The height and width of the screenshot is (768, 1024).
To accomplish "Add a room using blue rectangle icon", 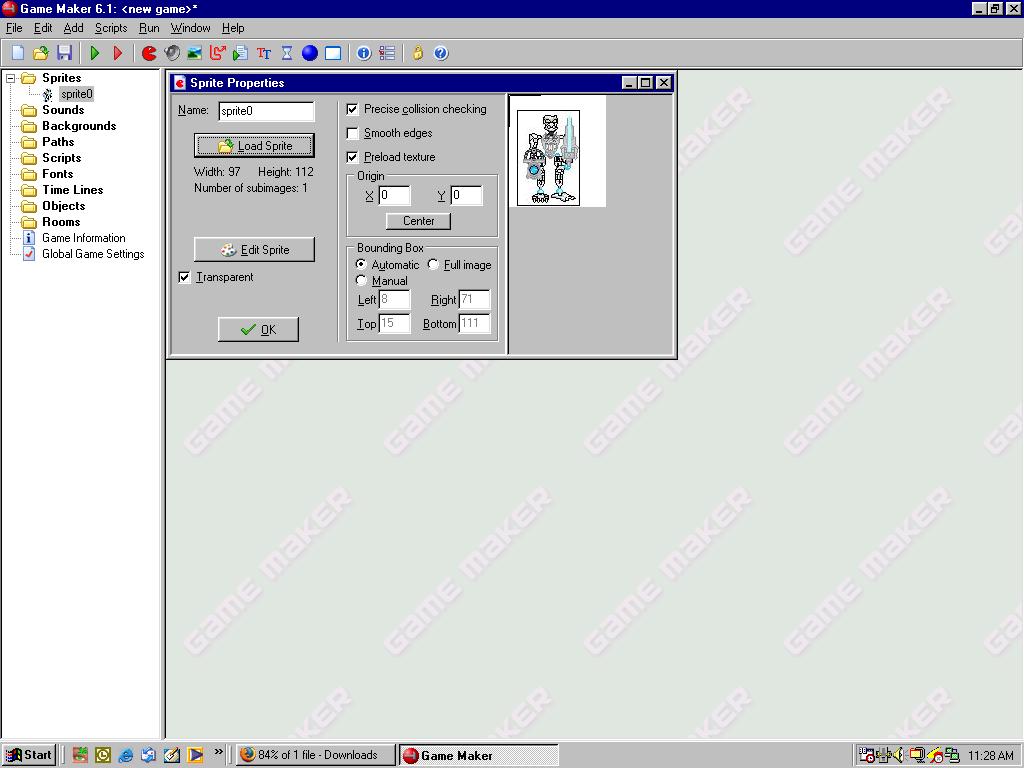I will pyautogui.click(x=333, y=54).
